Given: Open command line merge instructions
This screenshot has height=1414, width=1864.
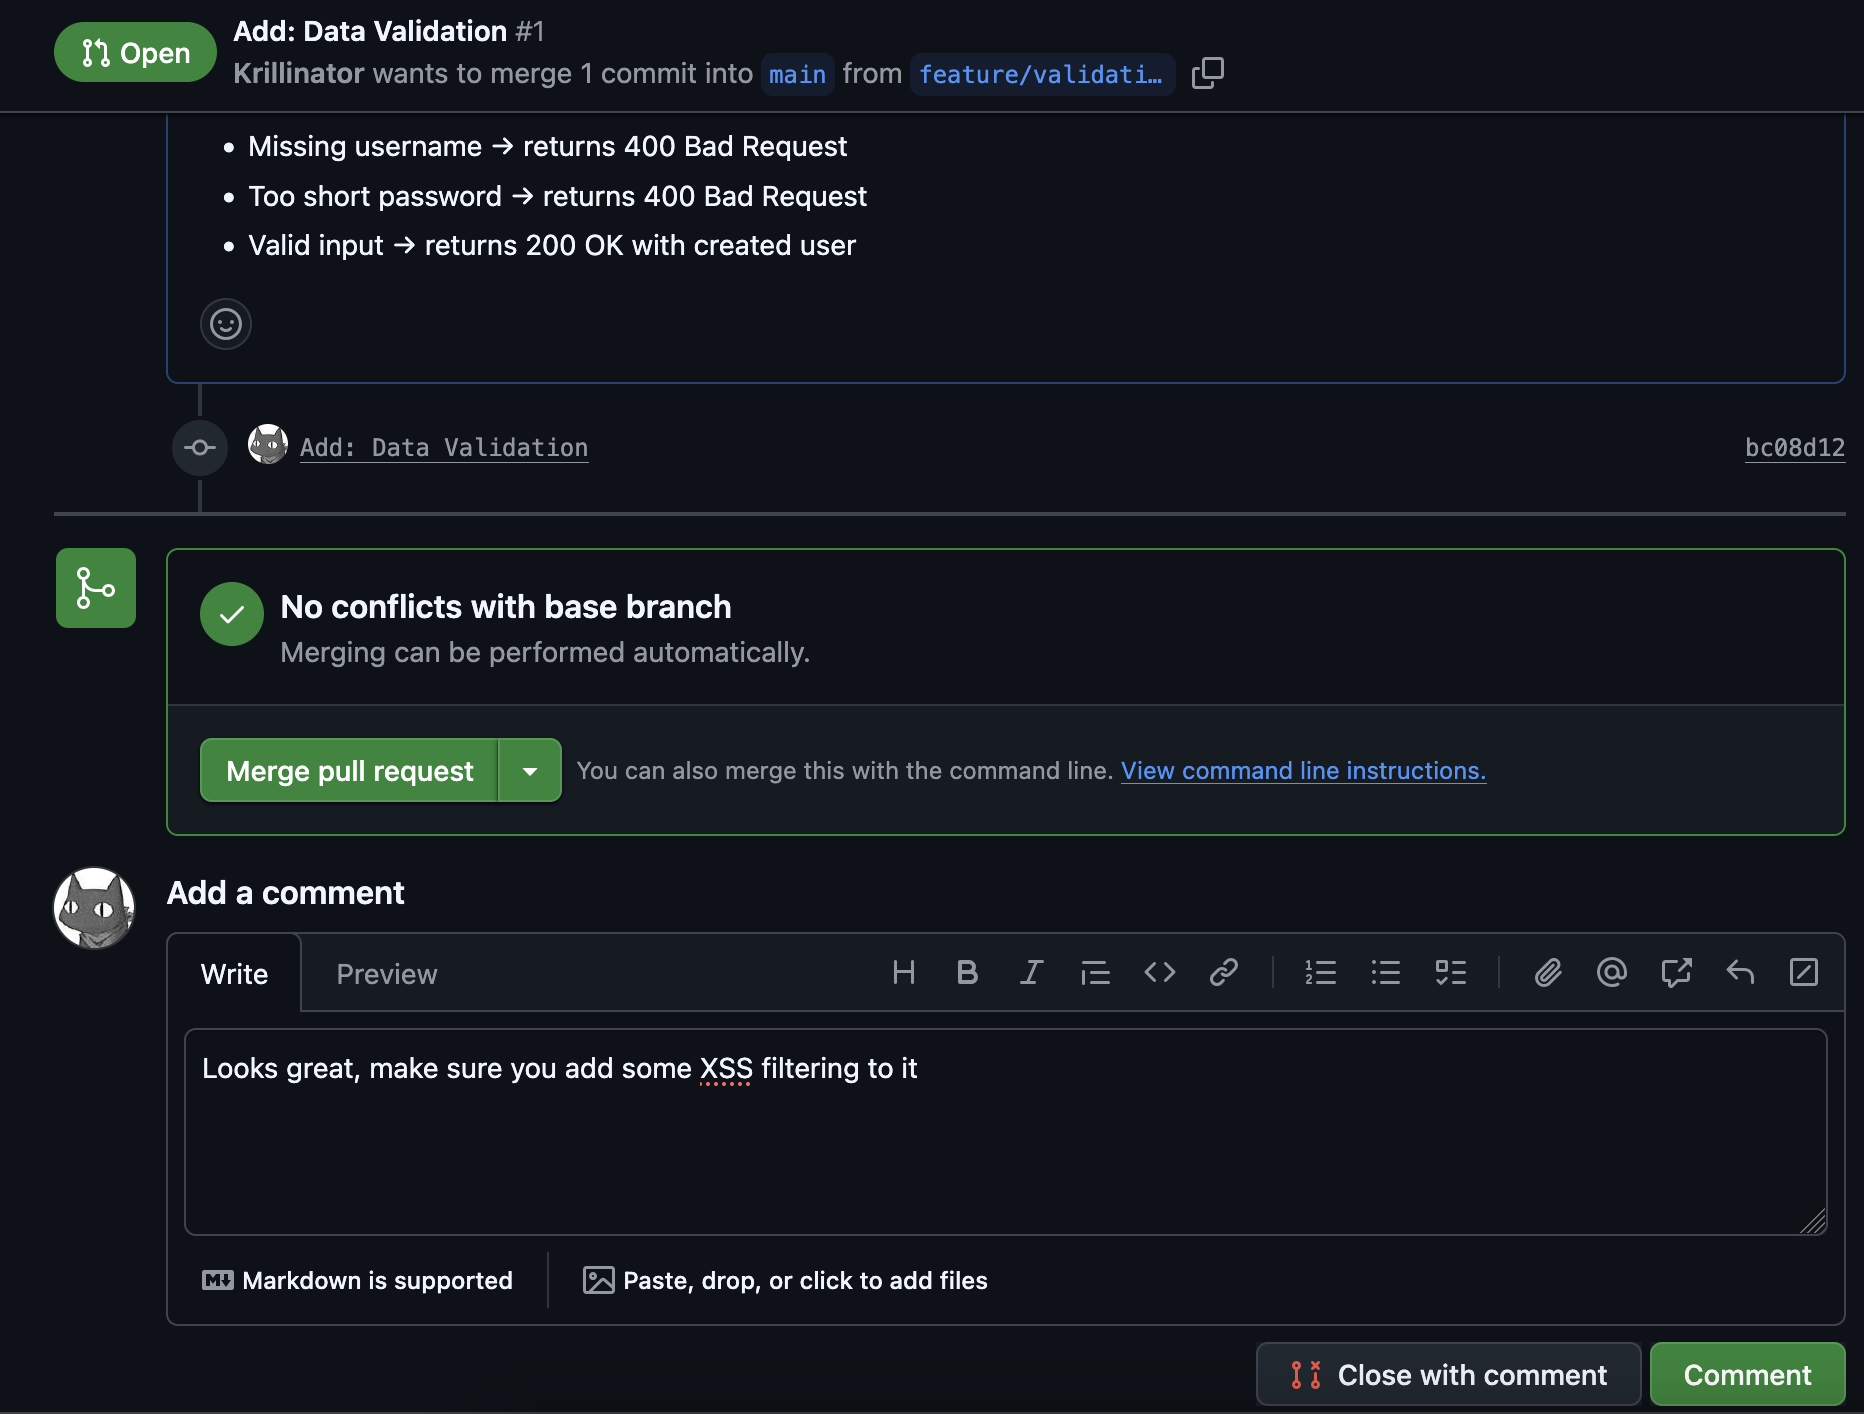Looking at the screenshot, I should (x=1303, y=770).
